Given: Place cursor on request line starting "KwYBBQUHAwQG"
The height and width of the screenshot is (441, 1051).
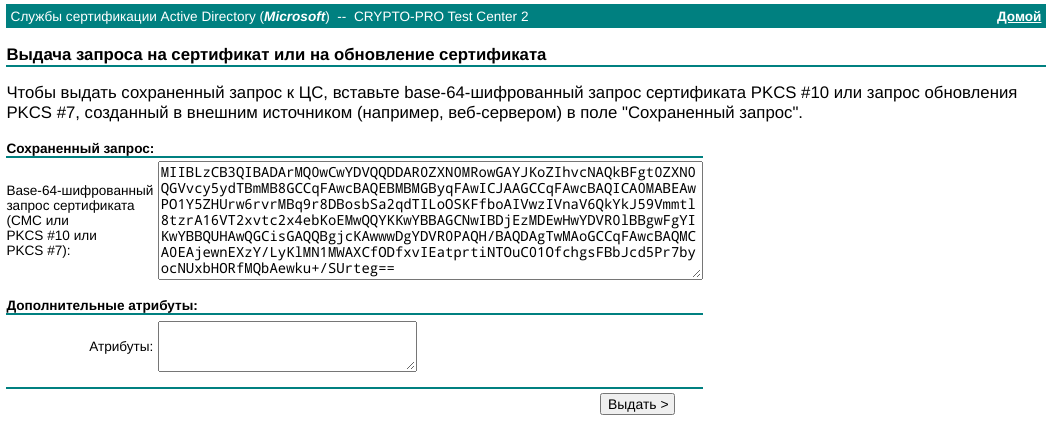Looking at the screenshot, I should pos(430,237).
